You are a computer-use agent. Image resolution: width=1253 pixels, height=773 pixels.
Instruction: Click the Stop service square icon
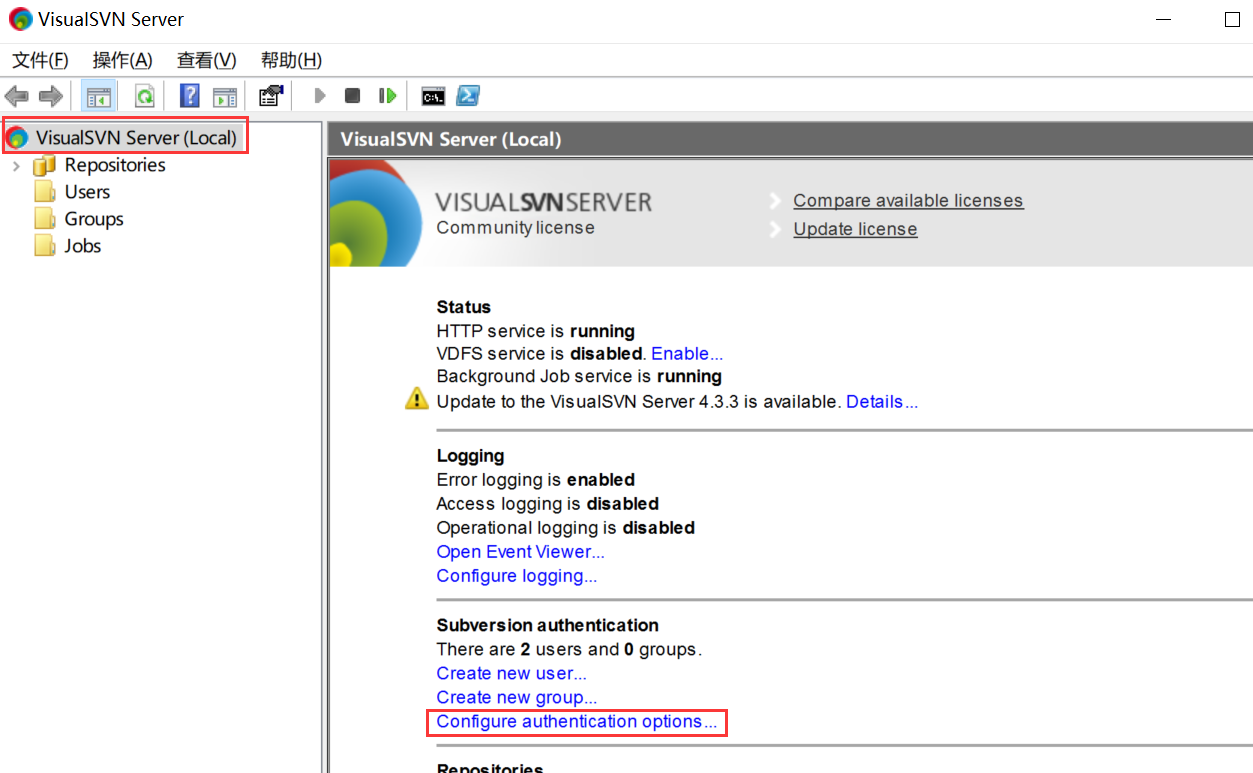point(352,96)
